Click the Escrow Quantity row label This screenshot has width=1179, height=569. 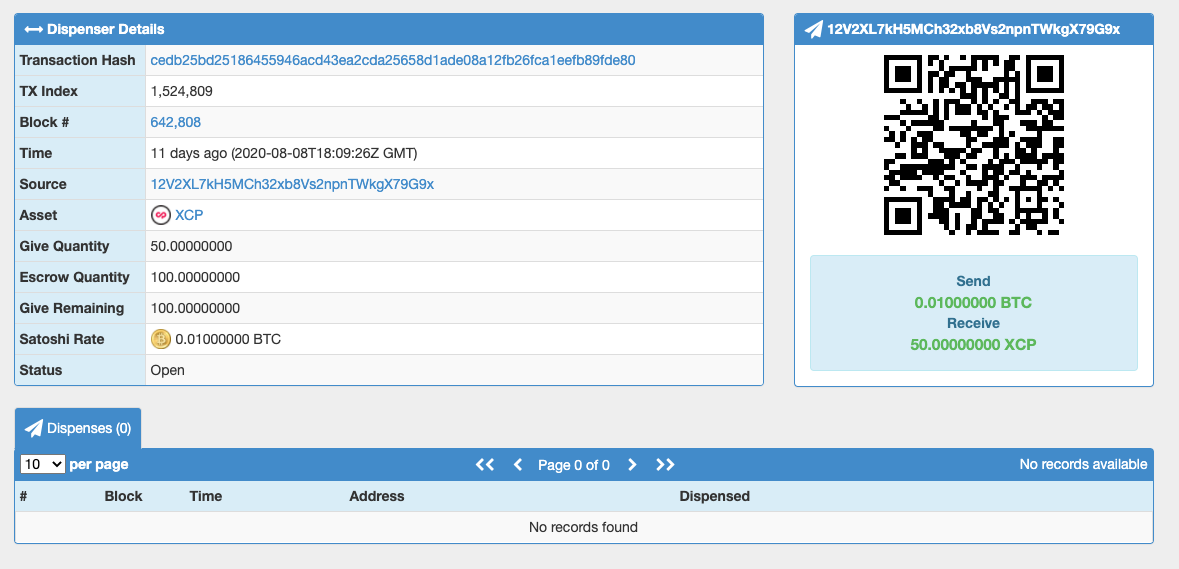coord(74,277)
